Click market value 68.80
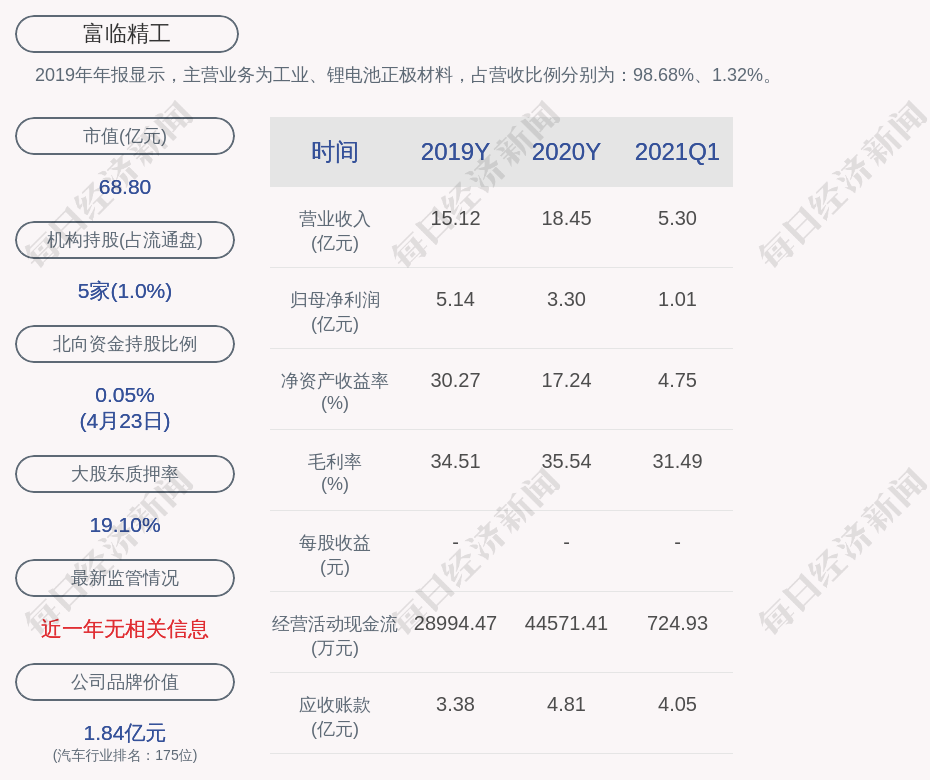The height and width of the screenshot is (780, 930). tap(125, 187)
